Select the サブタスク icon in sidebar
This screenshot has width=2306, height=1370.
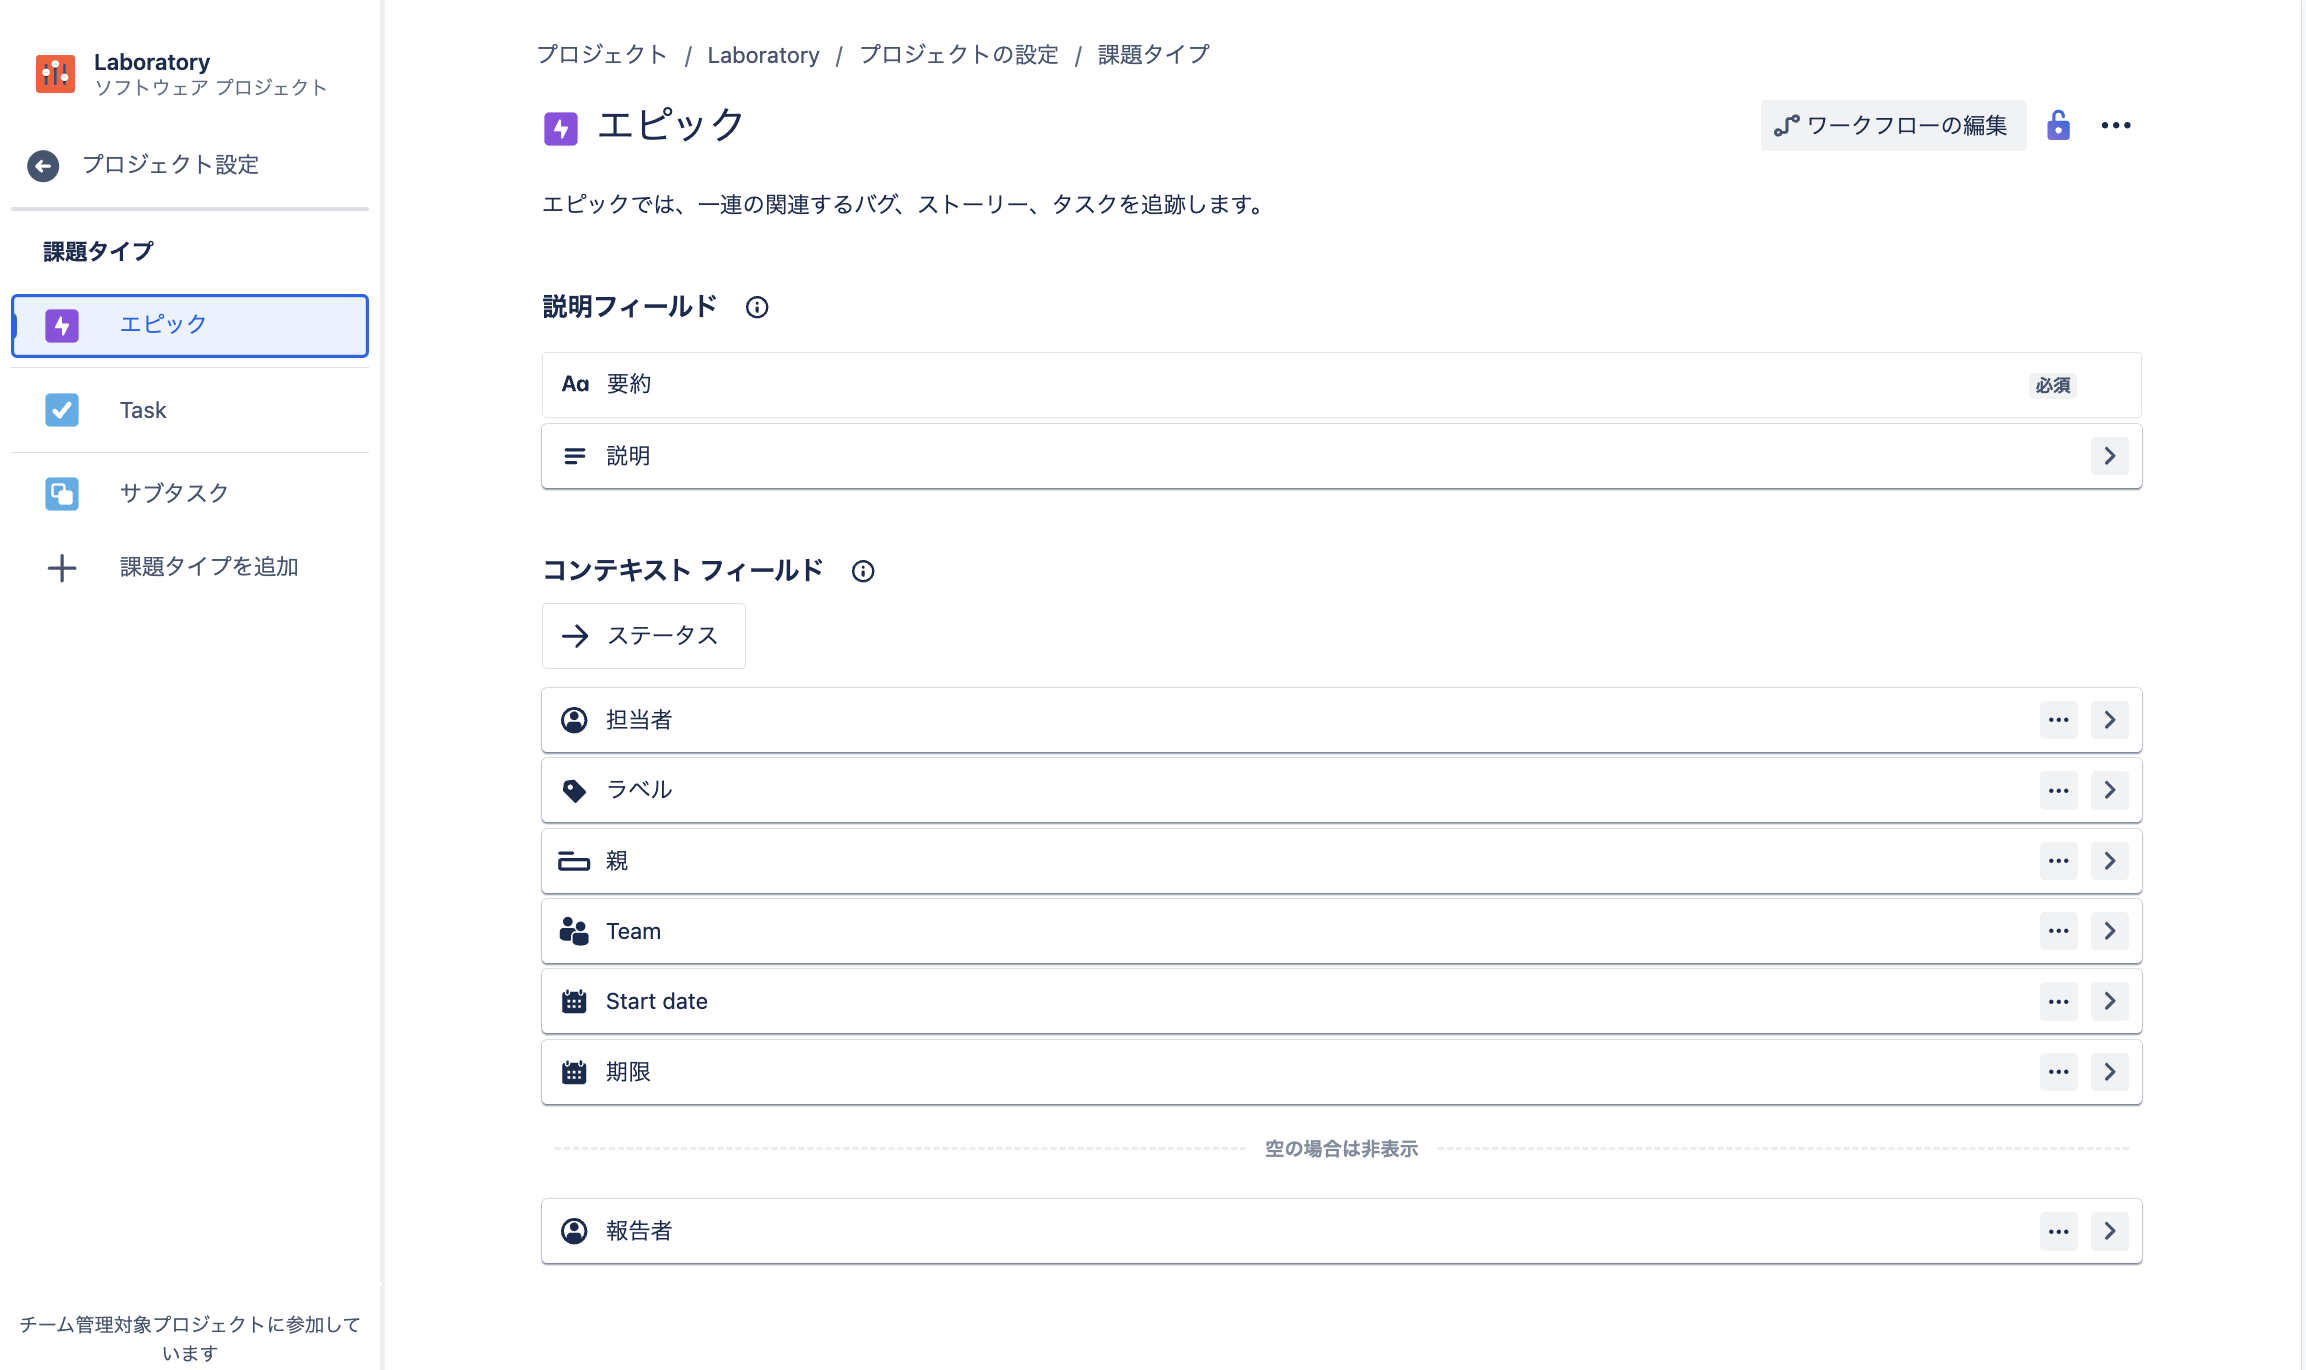[x=61, y=492]
